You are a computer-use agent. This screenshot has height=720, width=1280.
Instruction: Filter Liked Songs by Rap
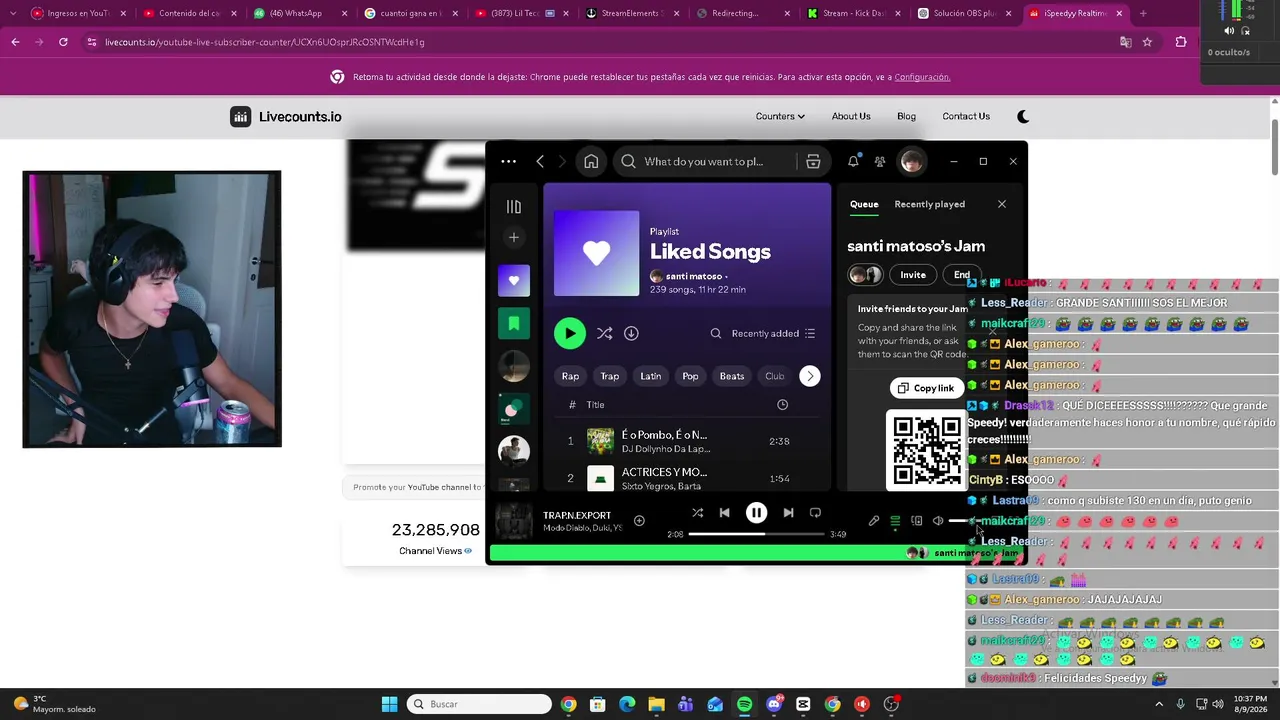pyautogui.click(x=570, y=376)
